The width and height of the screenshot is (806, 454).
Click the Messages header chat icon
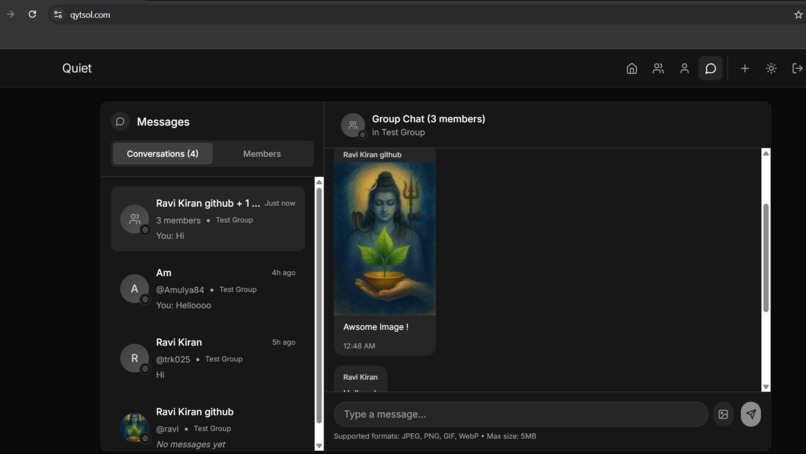tap(120, 121)
